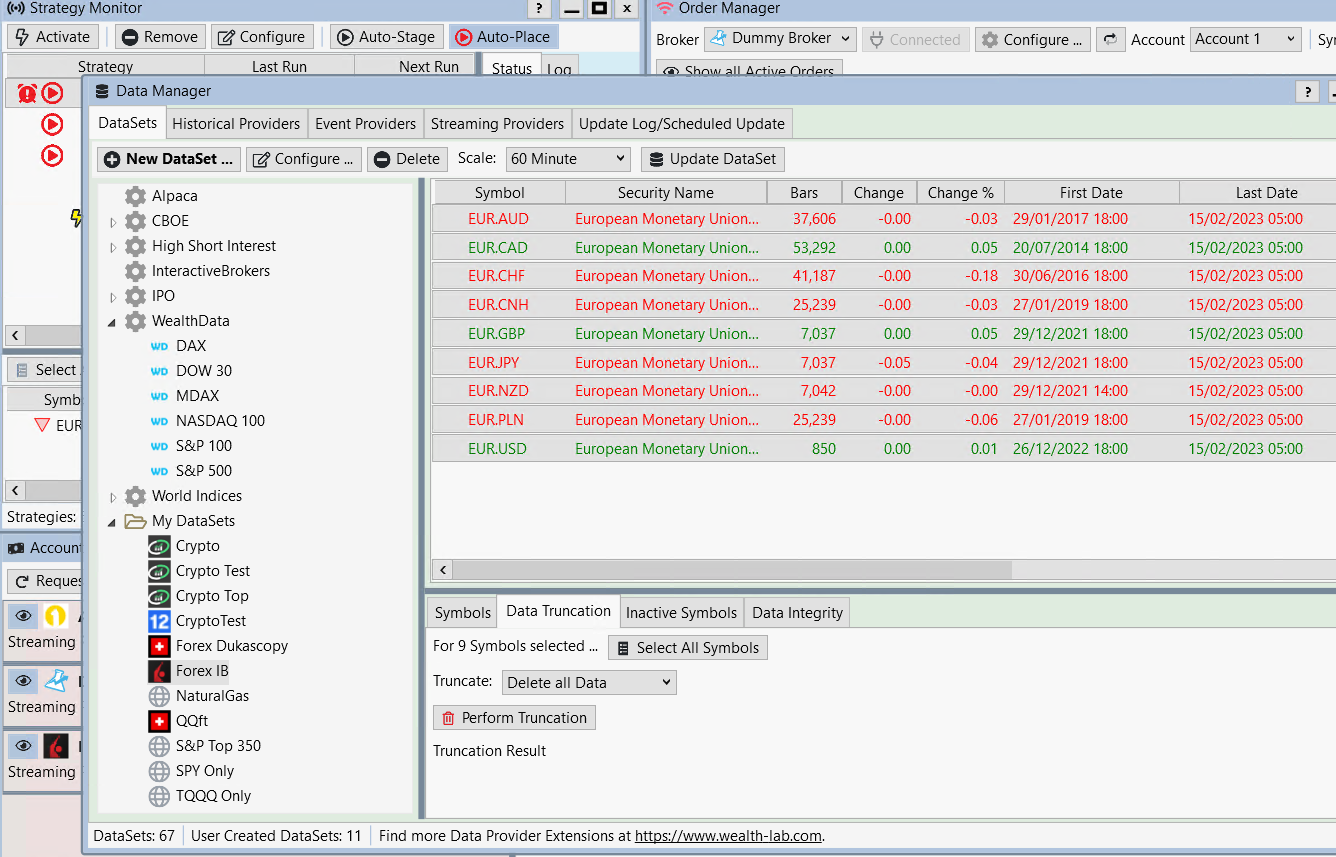This screenshot has height=857, width=1336.
Task: Click the NaturalGas globe icon
Action: coord(159,696)
